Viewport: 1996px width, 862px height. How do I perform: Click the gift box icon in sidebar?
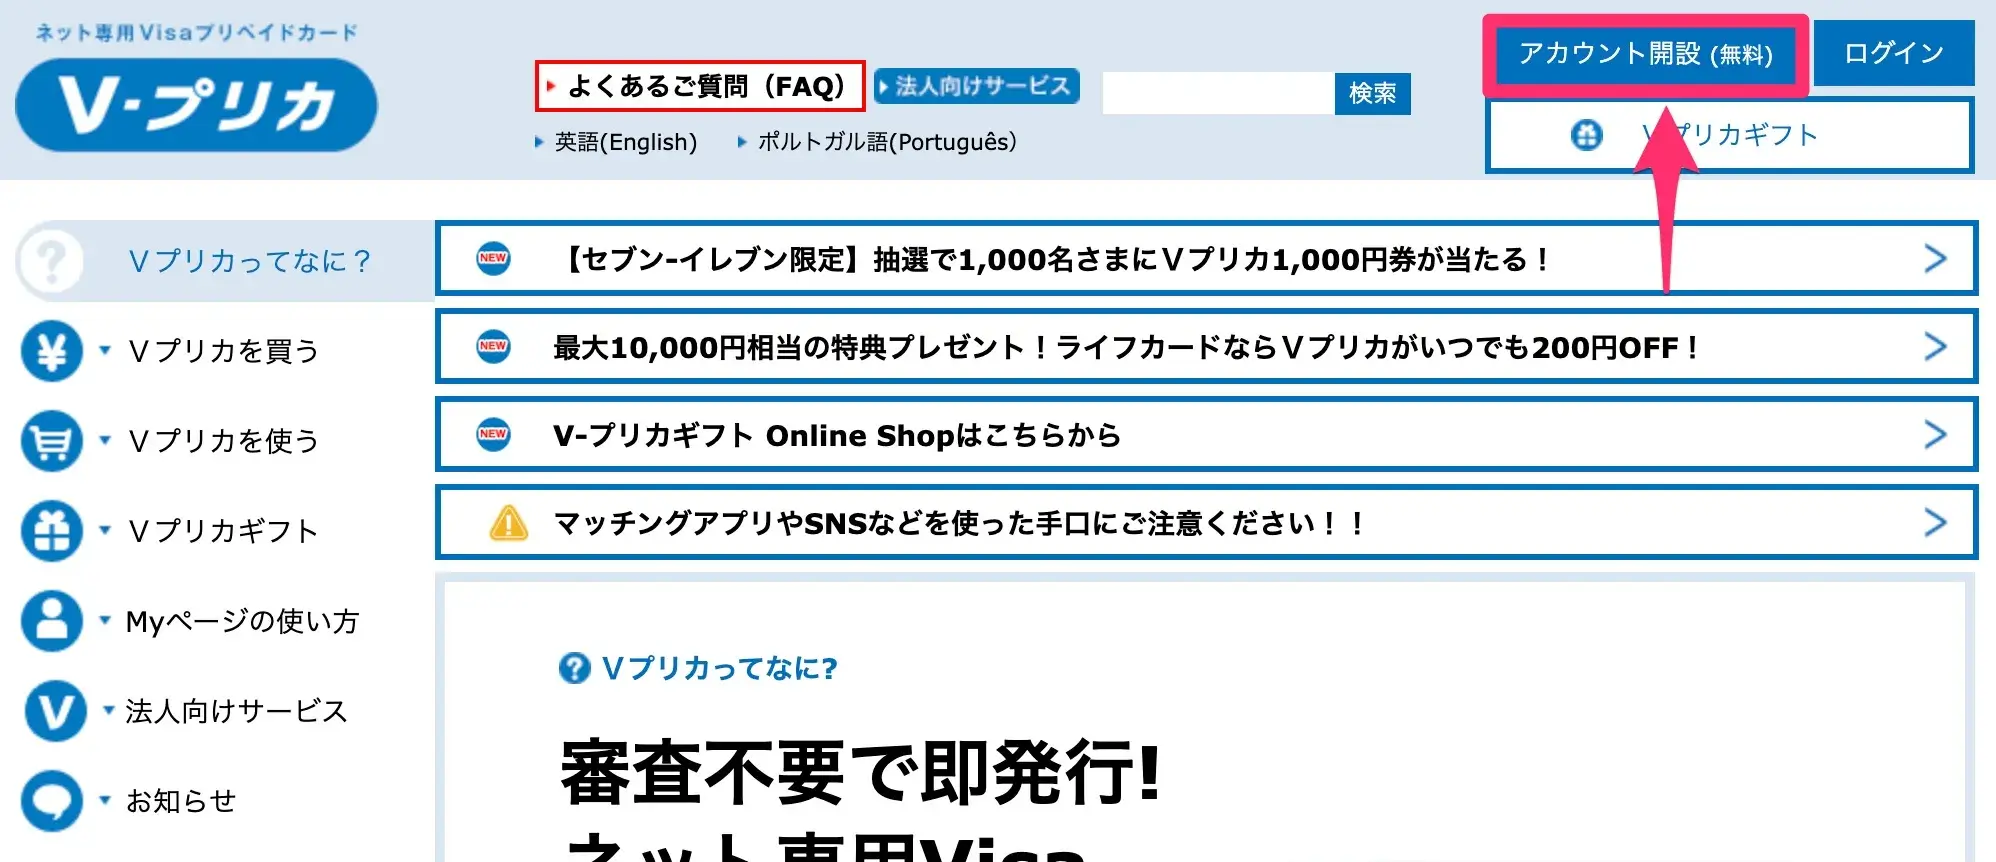click(51, 531)
